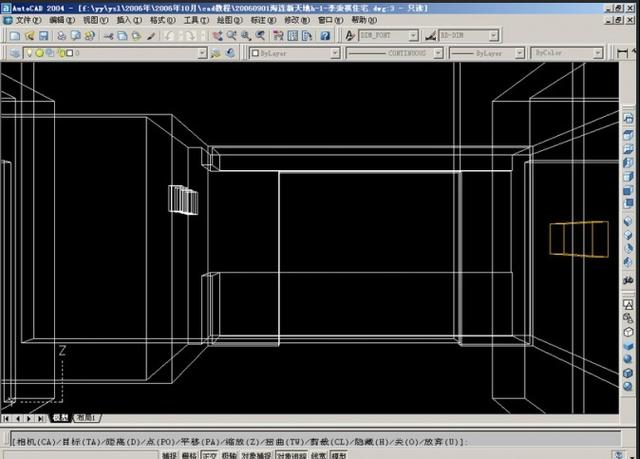Click the Open file icon

29,36
